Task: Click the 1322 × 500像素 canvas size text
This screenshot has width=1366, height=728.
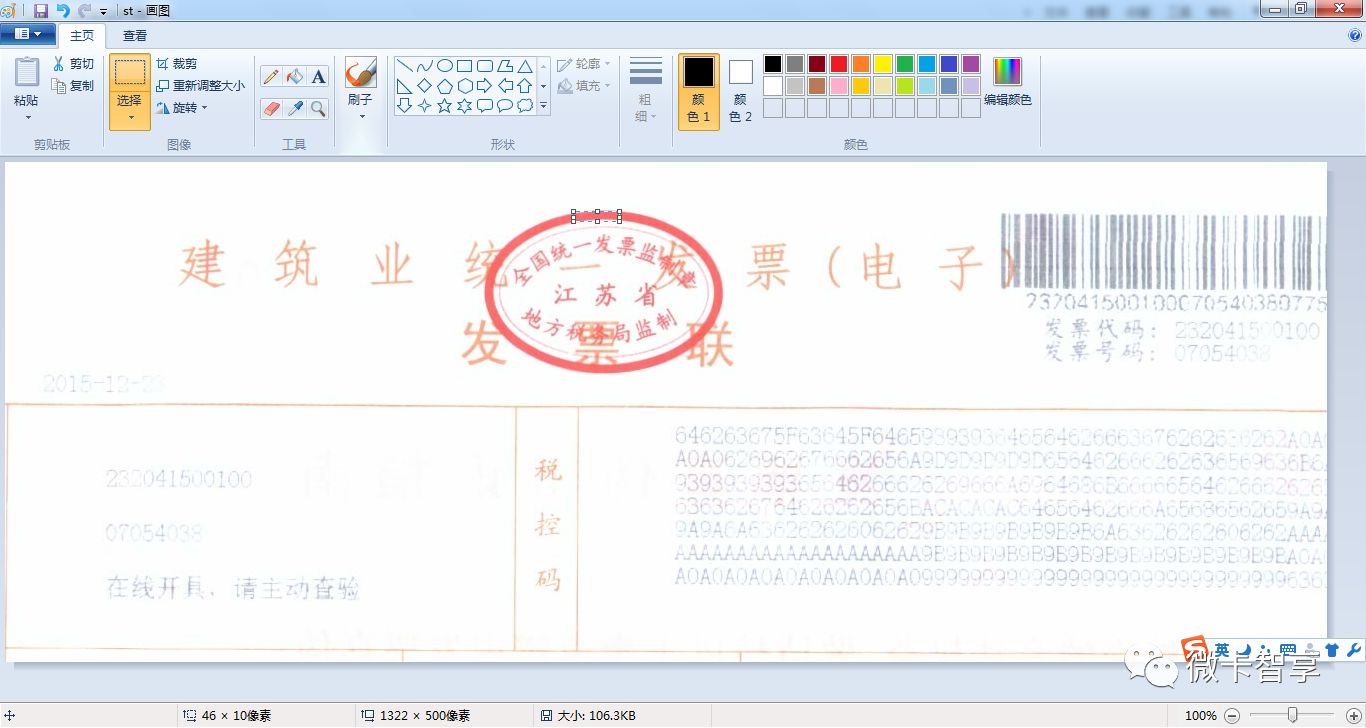Action: click(424, 715)
